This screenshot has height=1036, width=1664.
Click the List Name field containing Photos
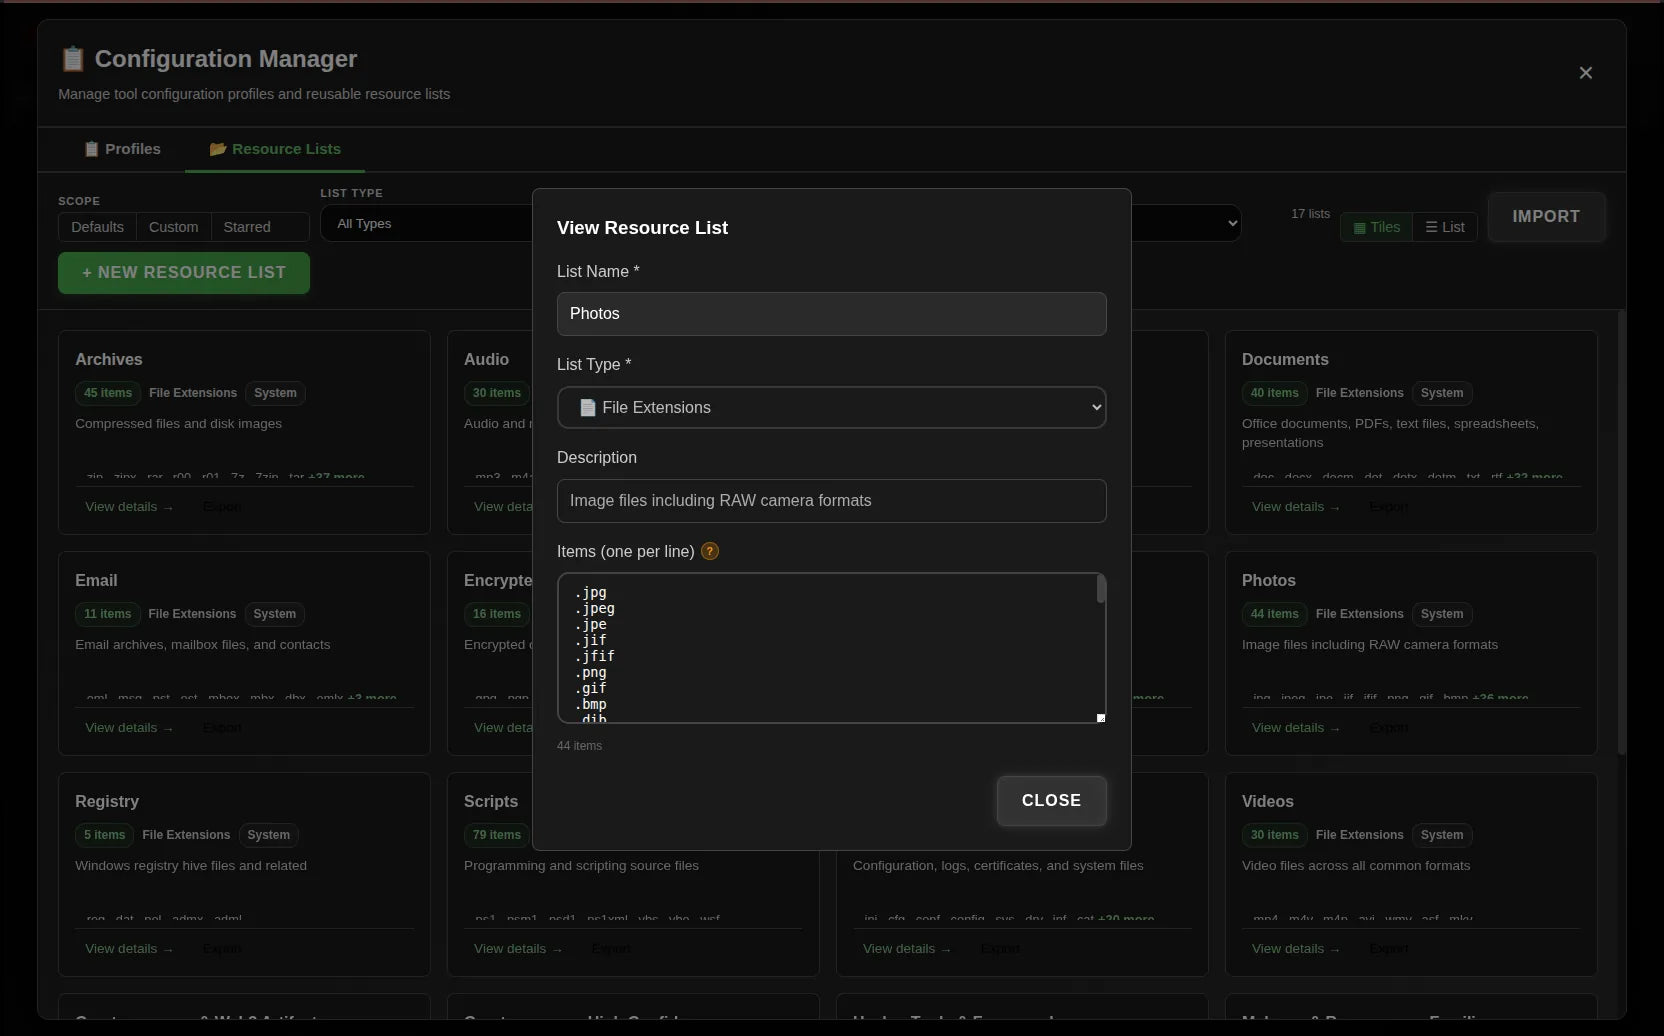831,314
